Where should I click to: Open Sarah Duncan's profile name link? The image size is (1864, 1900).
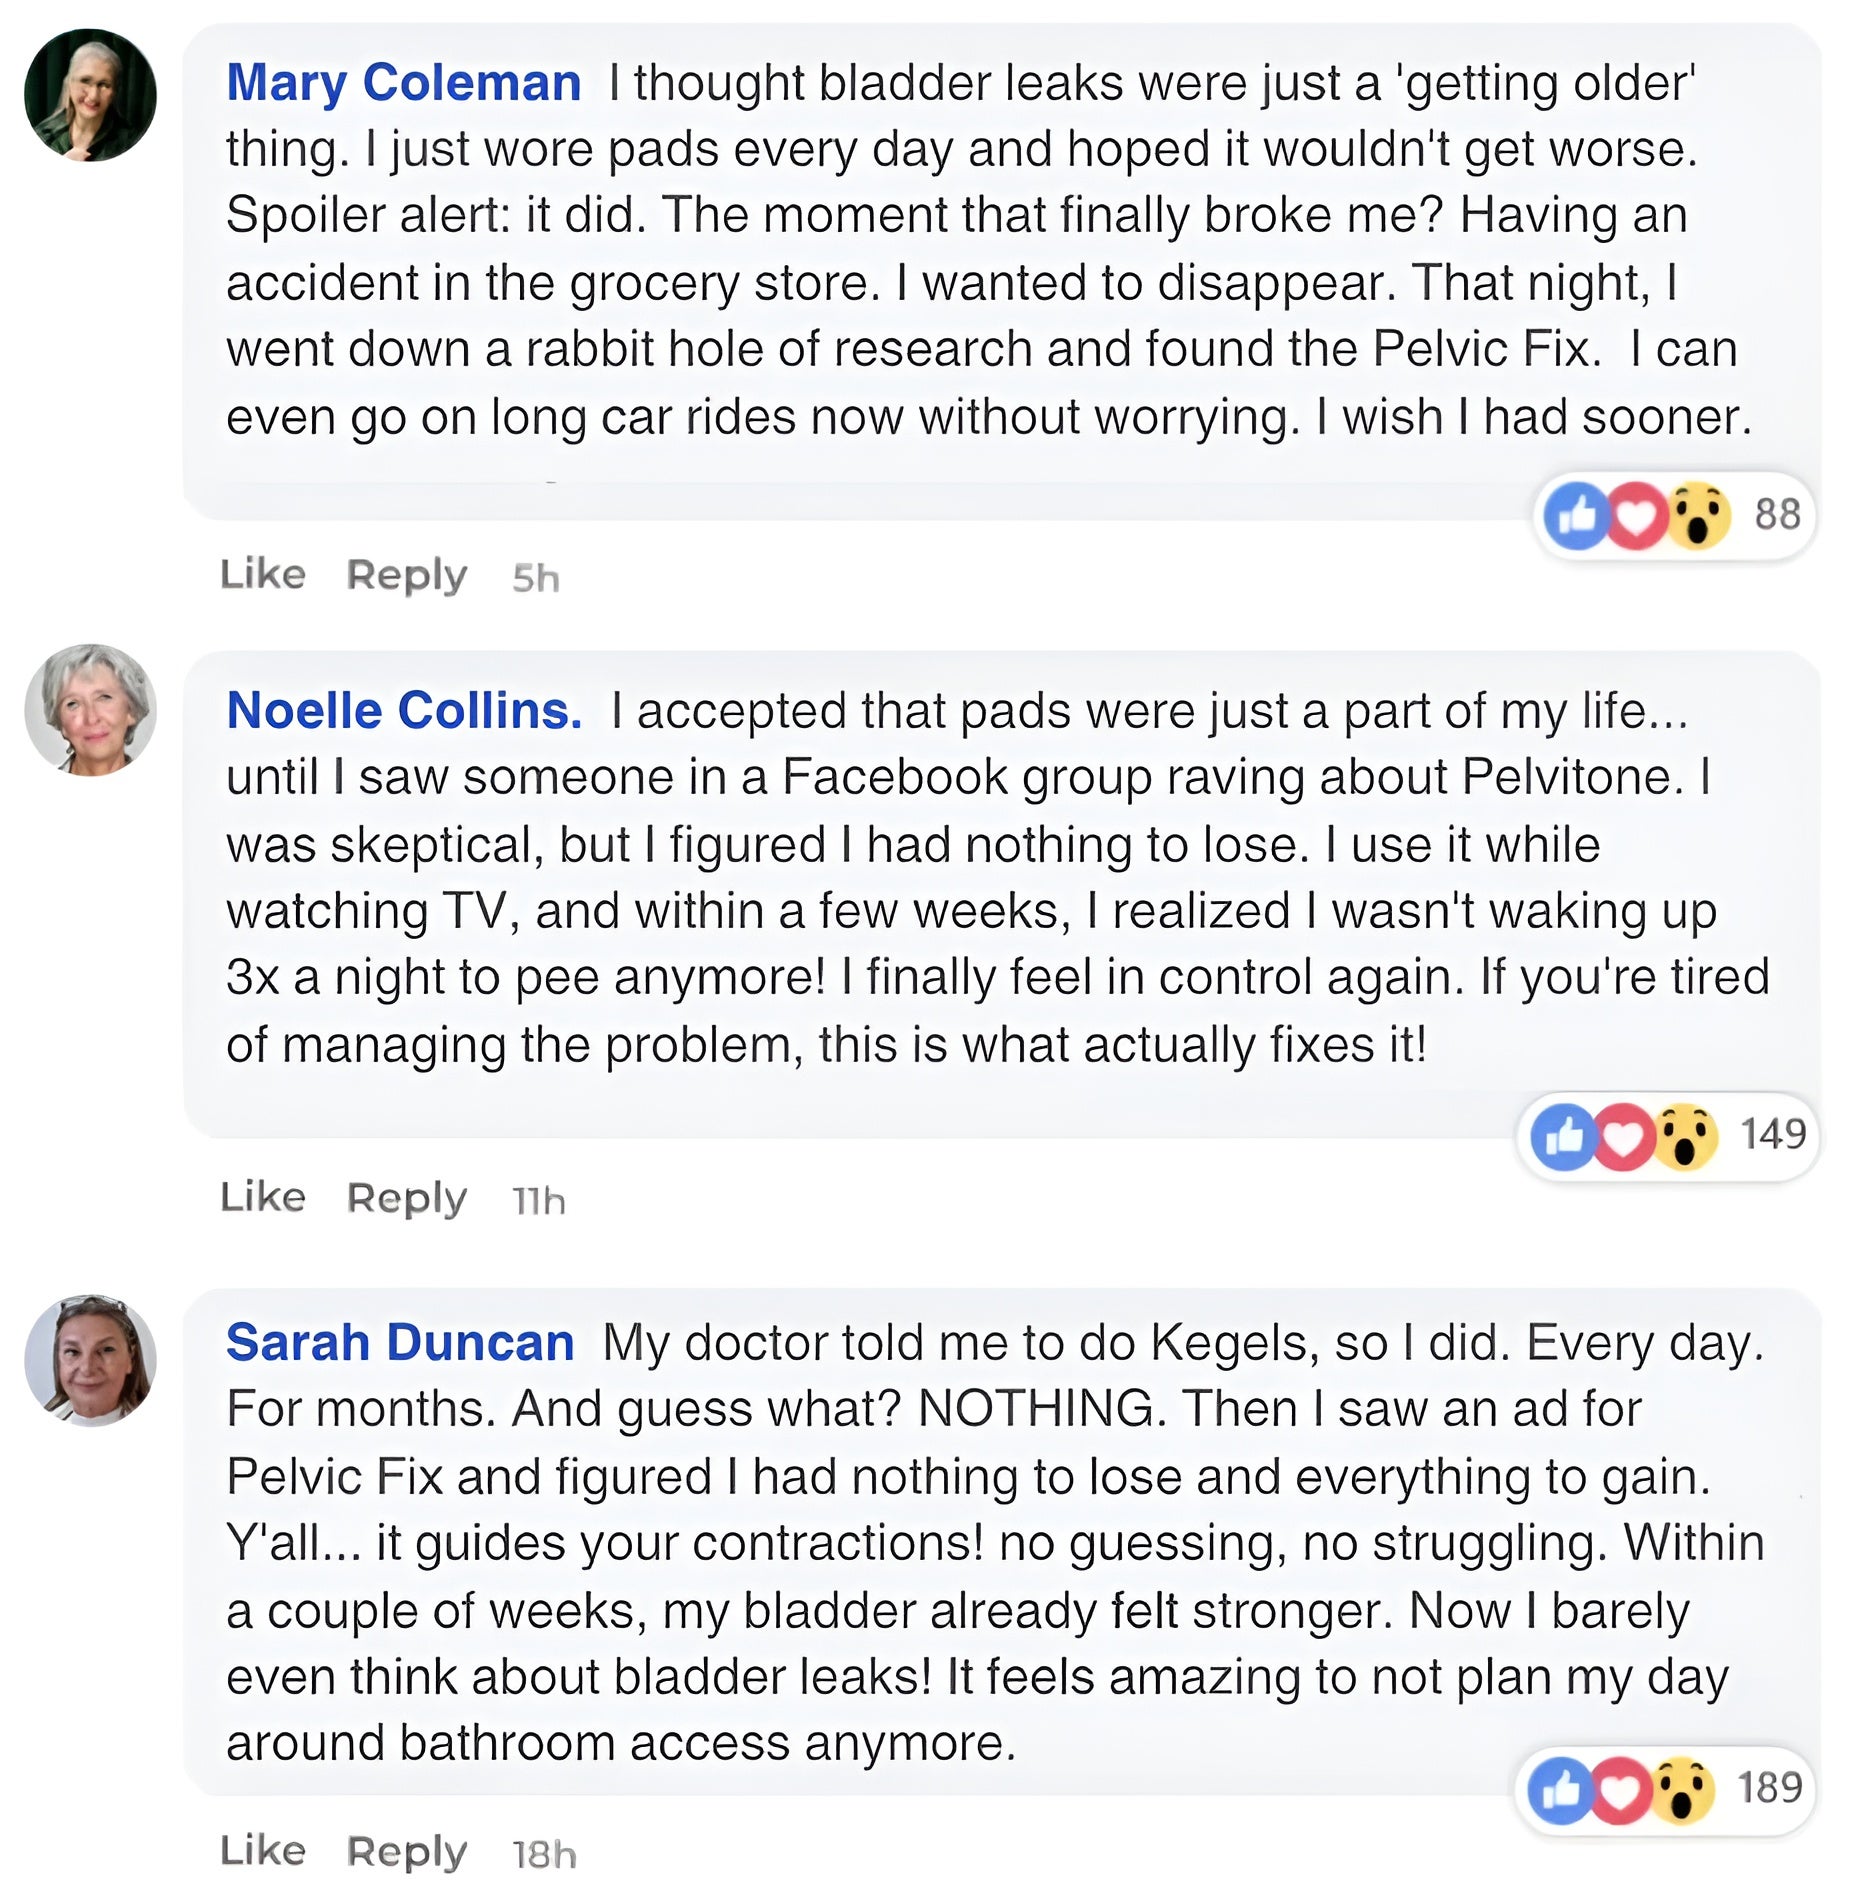click(x=400, y=1342)
